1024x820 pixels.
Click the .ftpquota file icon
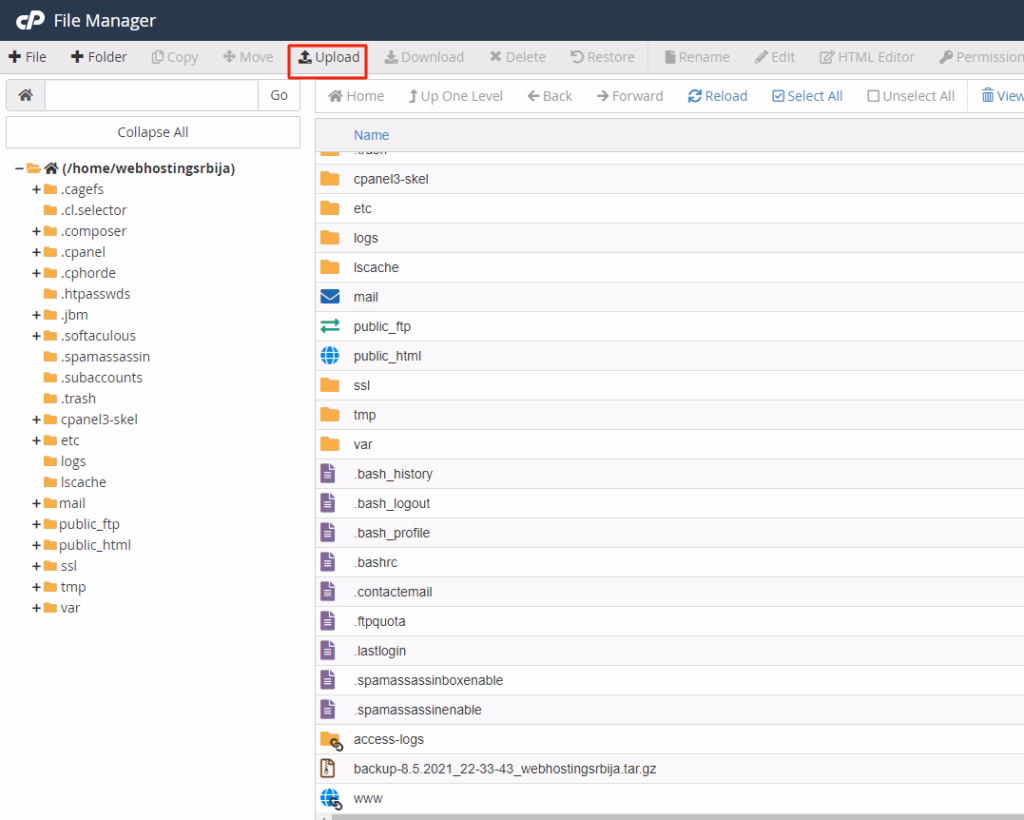328,621
